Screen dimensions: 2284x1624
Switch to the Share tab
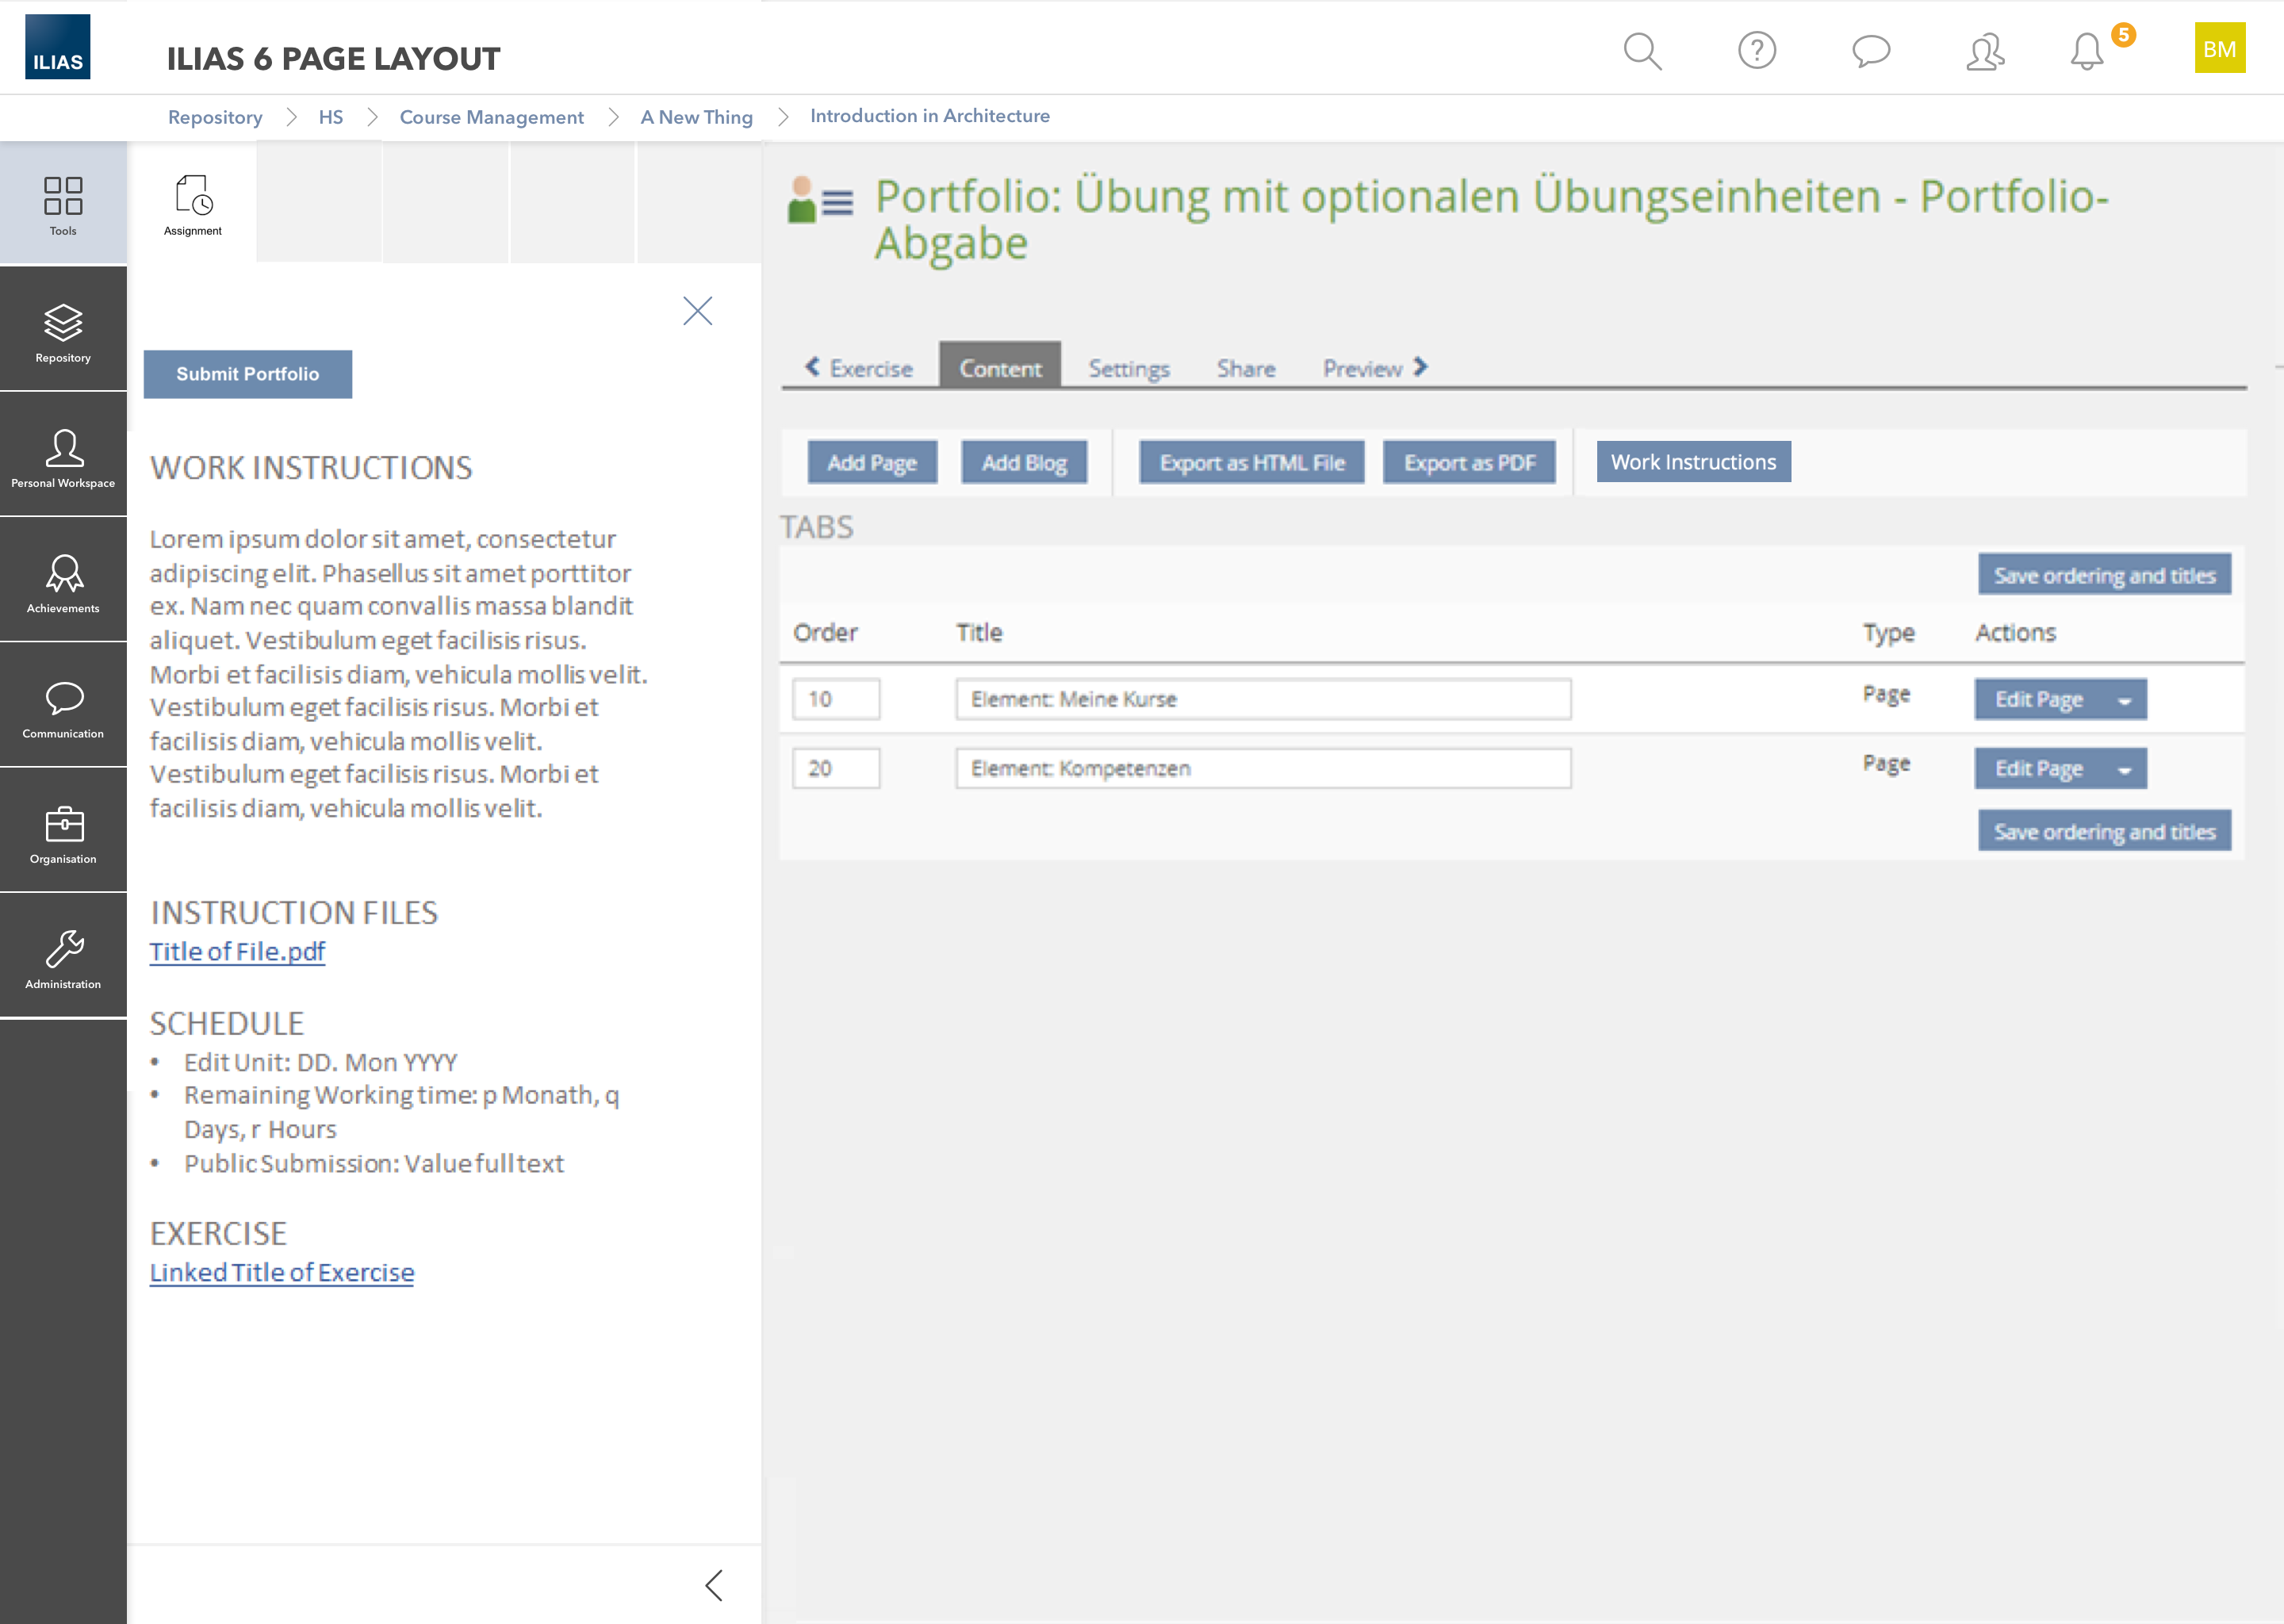click(1245, 369)
